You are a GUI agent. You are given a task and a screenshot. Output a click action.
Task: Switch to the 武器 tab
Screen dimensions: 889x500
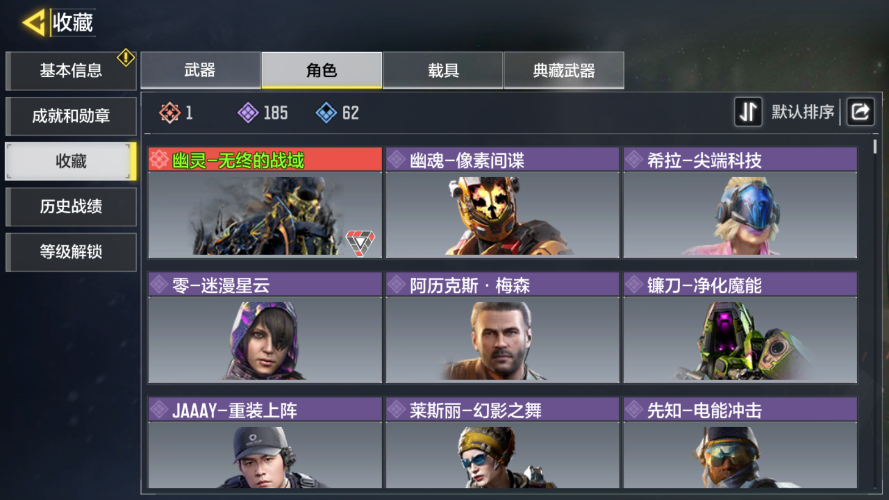click(x=200, y=70)
